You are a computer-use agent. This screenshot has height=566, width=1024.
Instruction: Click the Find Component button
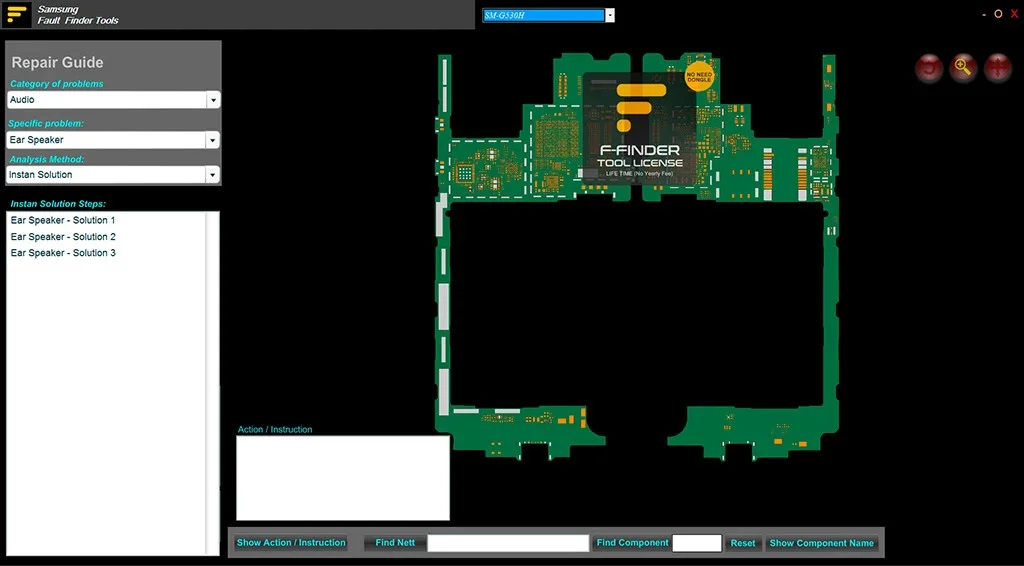[632, 542]
